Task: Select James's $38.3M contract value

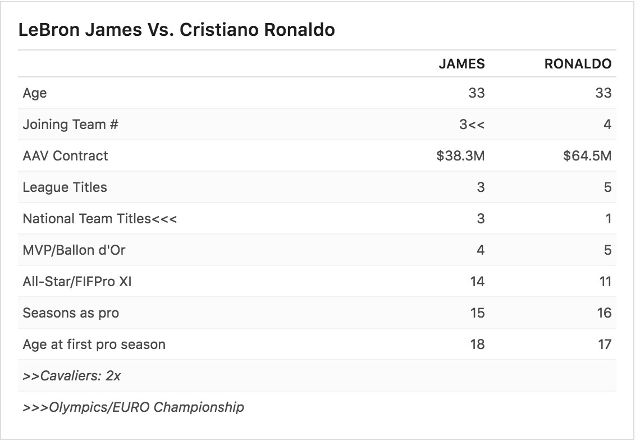Action: [460, 156]
